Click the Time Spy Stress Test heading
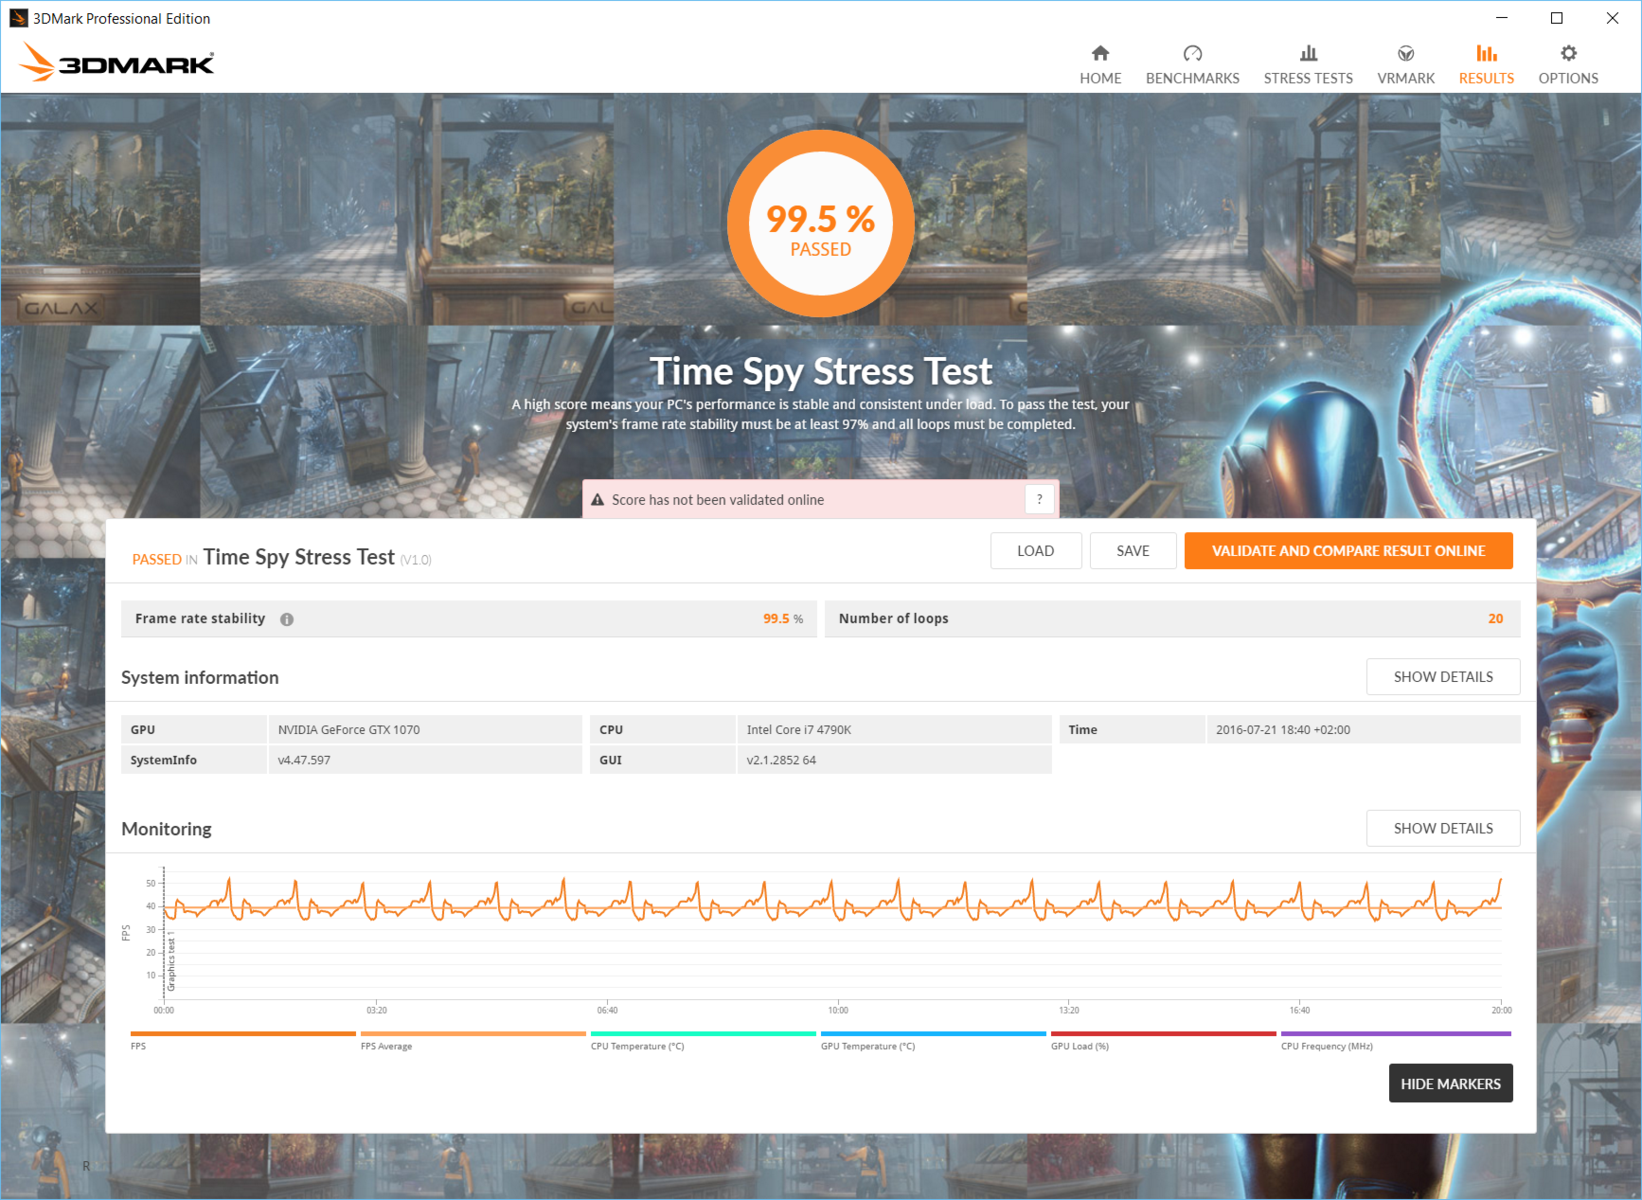 (x=820, y=371)
